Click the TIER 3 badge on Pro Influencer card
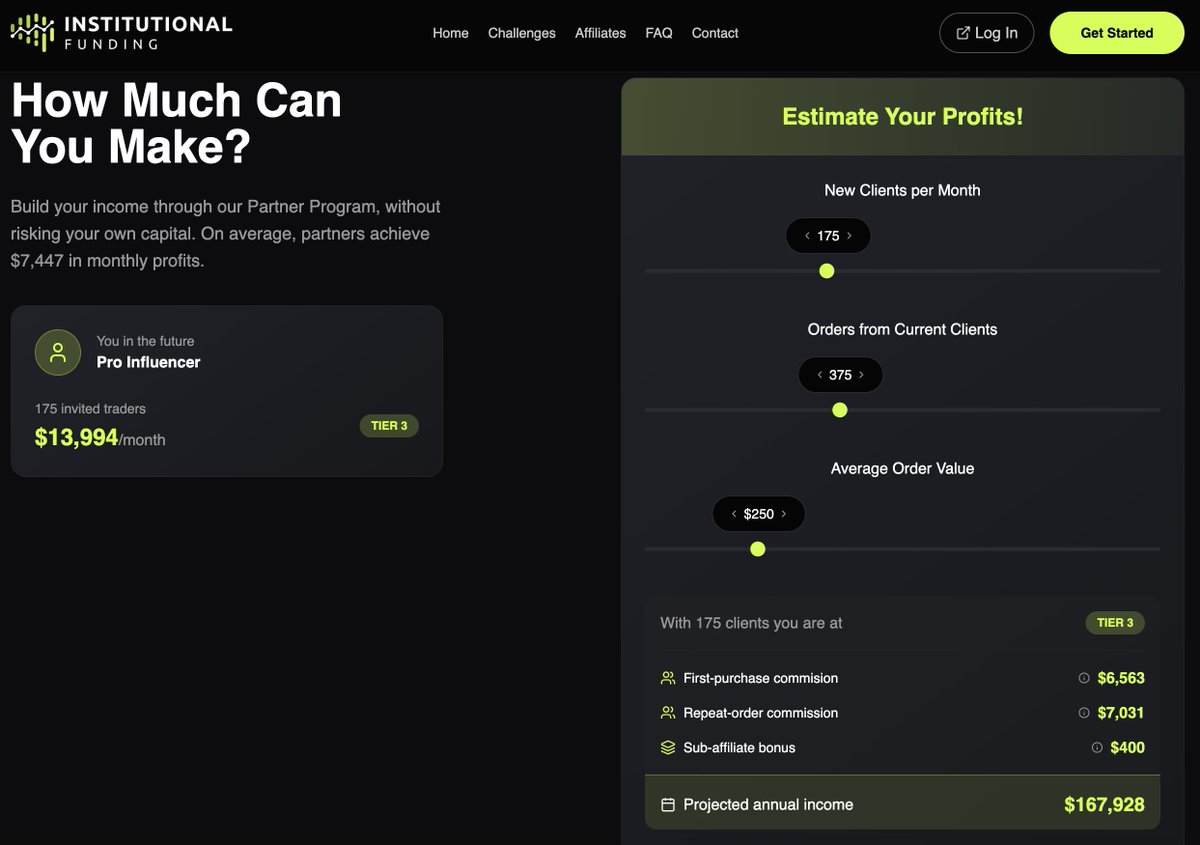Viewport: 1200px width, 845px height. coord(389,426)
